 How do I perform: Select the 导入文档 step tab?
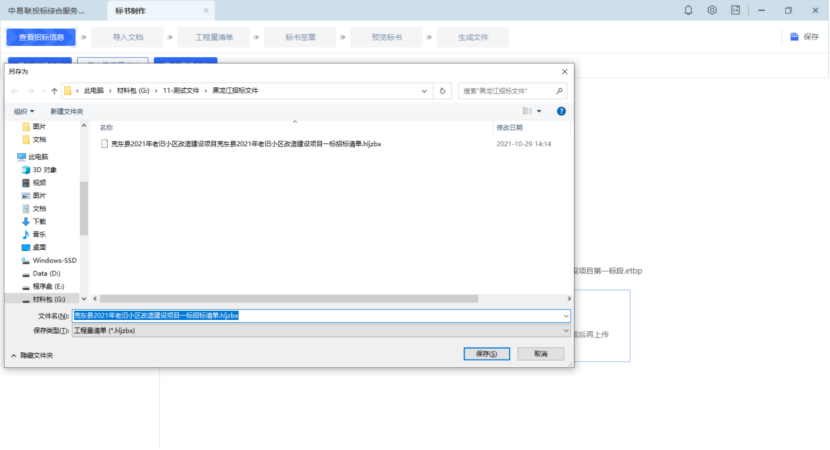[x=128, y=37]
